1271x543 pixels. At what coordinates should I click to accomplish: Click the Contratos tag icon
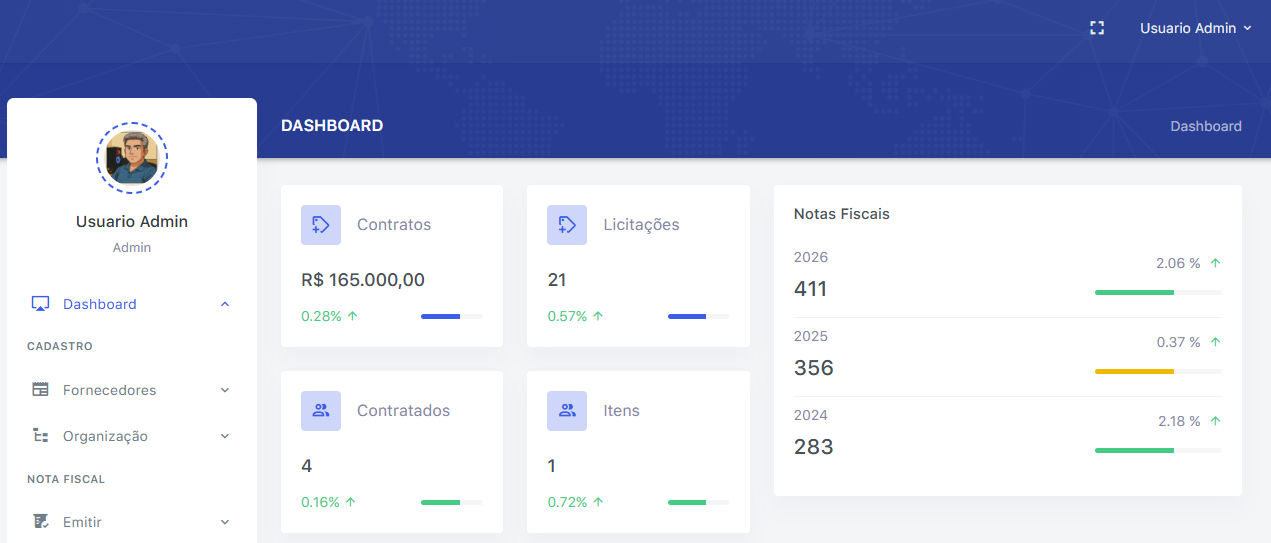(x=321, y=225)
